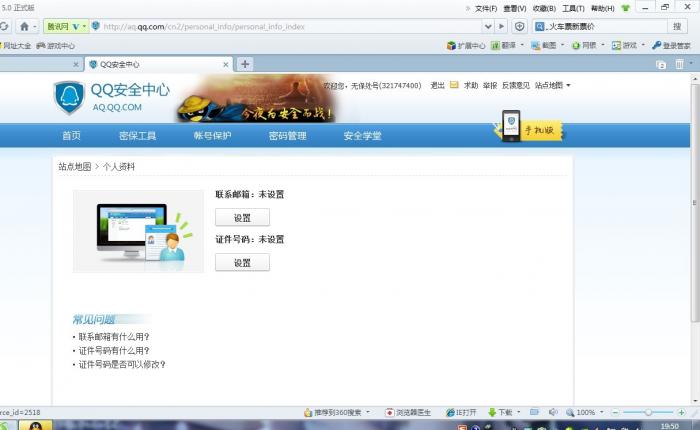Open the 文件(F) menu
The image size is (700, 430).
[x=486, y=8]
